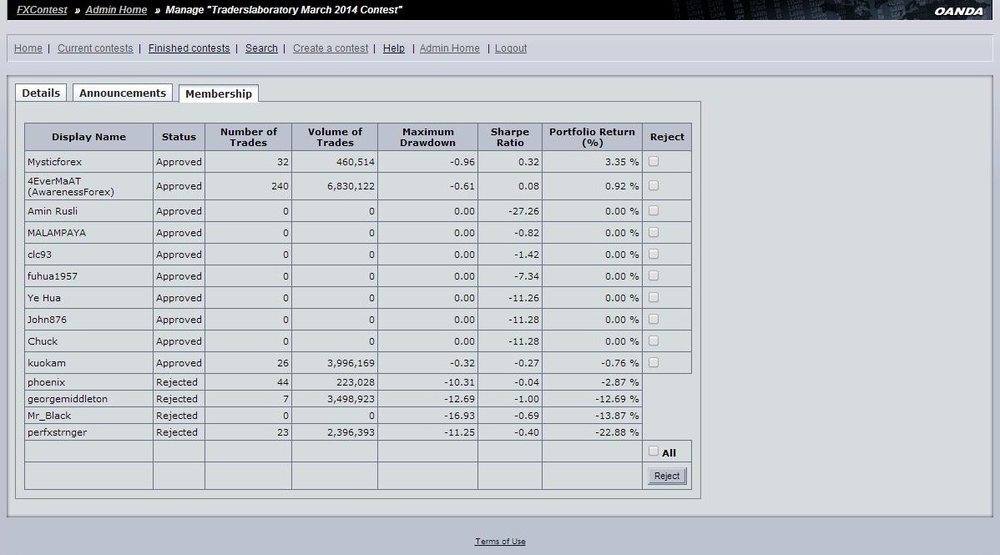Click FXContest breadcrumb link

42,10
